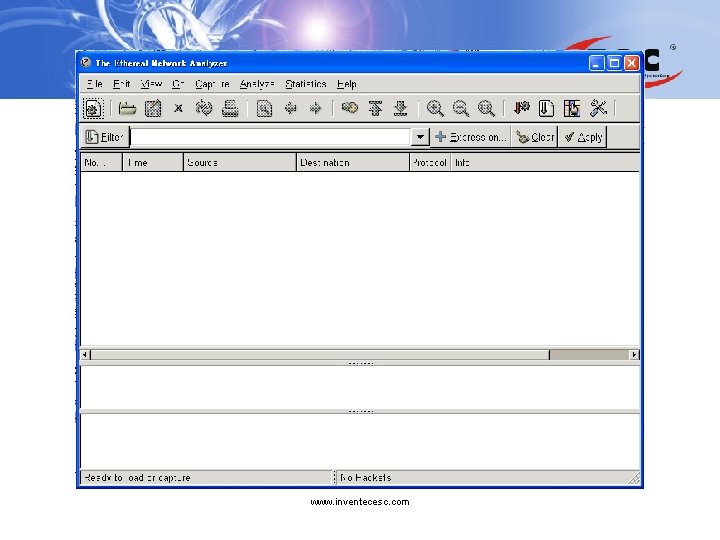Image resolution: width=720 pixels, height=540 pixels.
Task: Reload the capture file icon
Action: [x=204, y=108]
